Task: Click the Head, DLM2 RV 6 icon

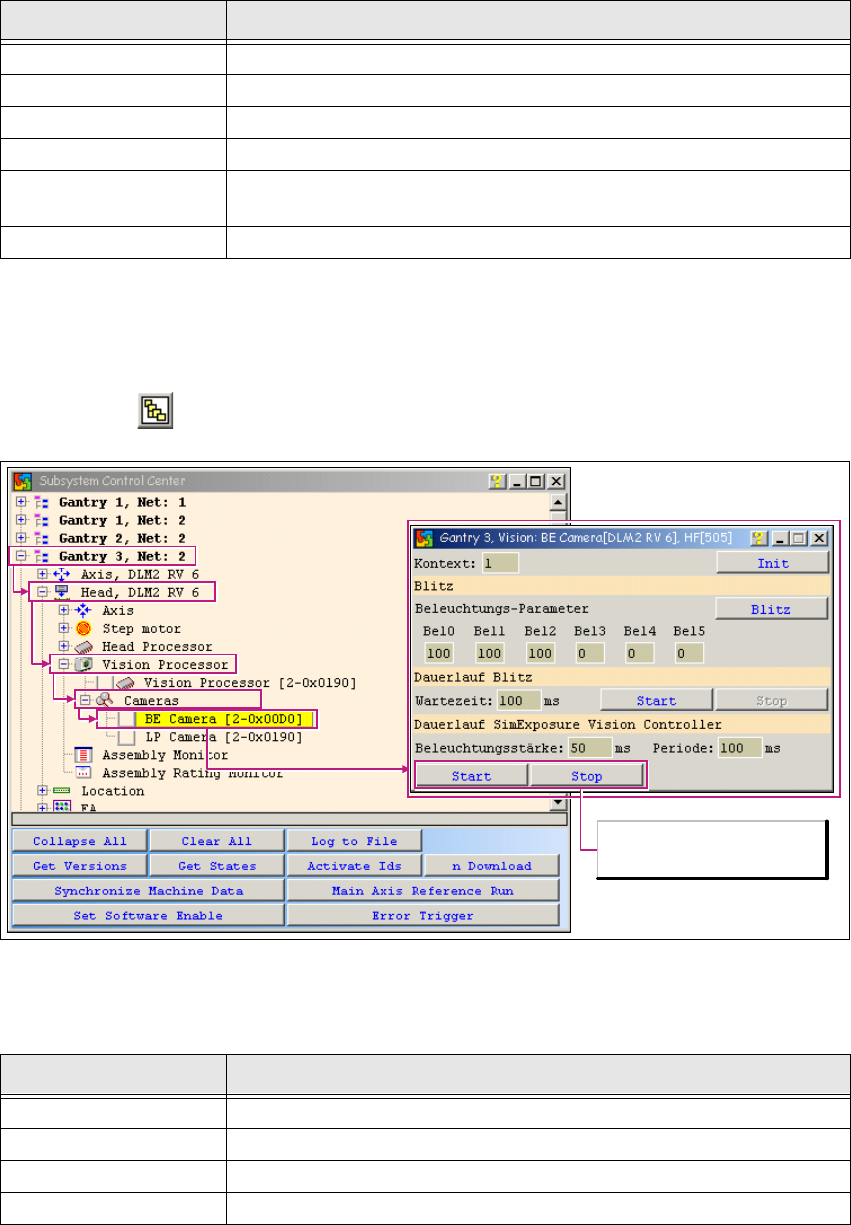Action: pyautogui.click(x=62, y=592)
